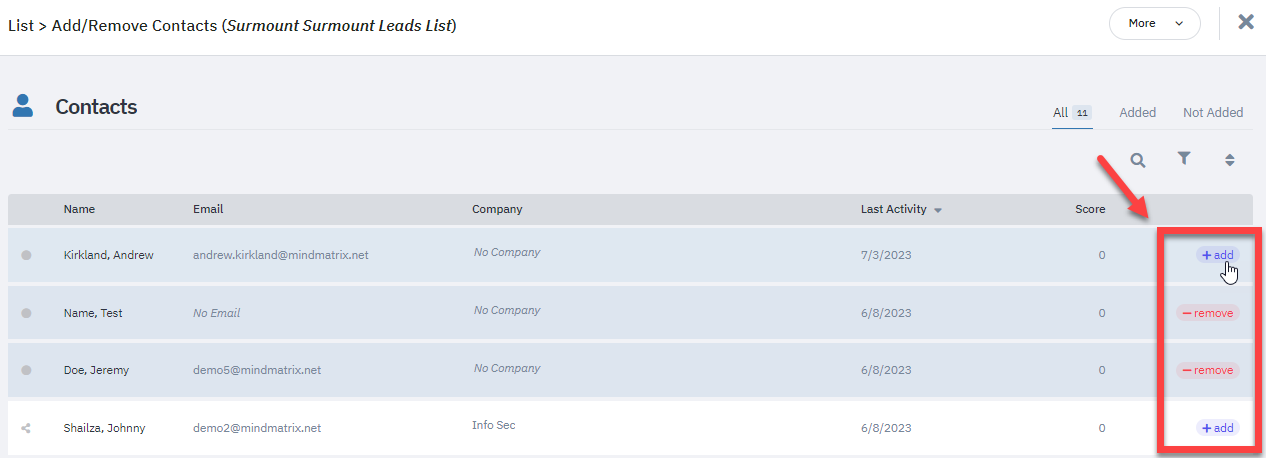
Task: Click status dot for Doe, Jeremy
Action: (26, 370)
